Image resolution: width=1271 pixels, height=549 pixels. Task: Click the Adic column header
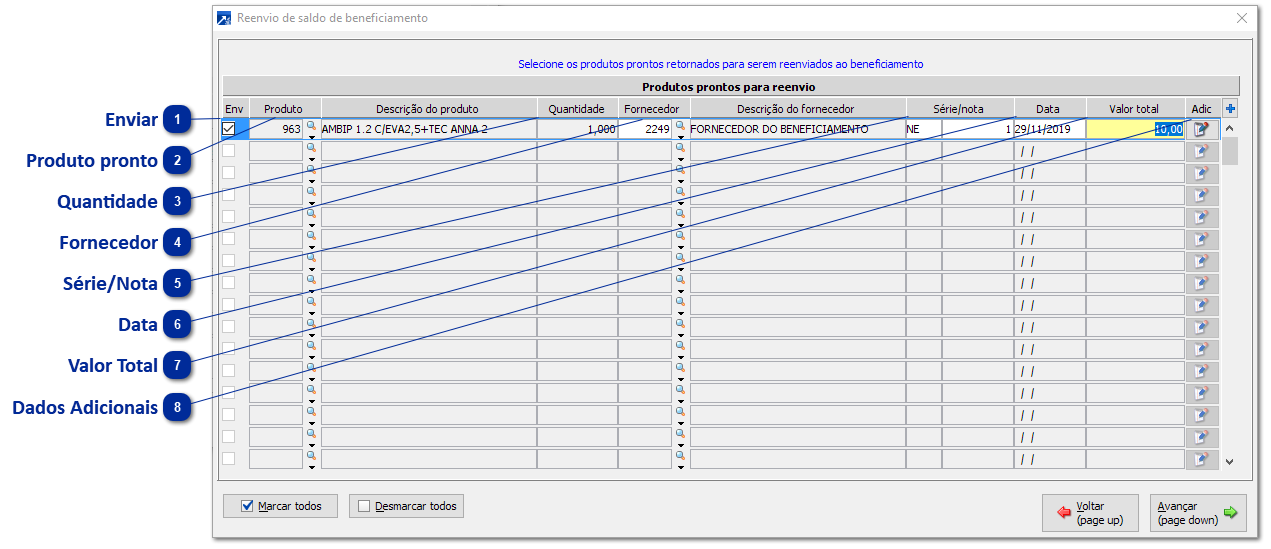click(1202, 108)
